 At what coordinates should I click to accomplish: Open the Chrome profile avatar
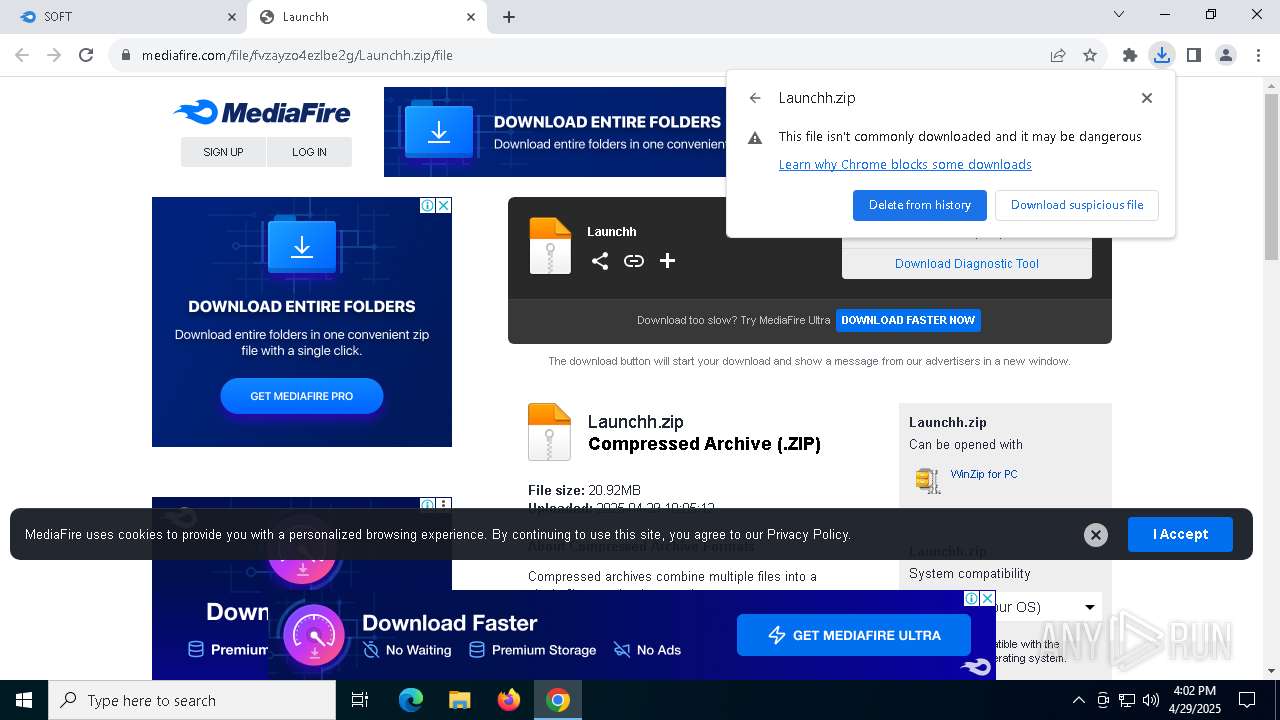pyautogui.click(x=1226, y=55)
